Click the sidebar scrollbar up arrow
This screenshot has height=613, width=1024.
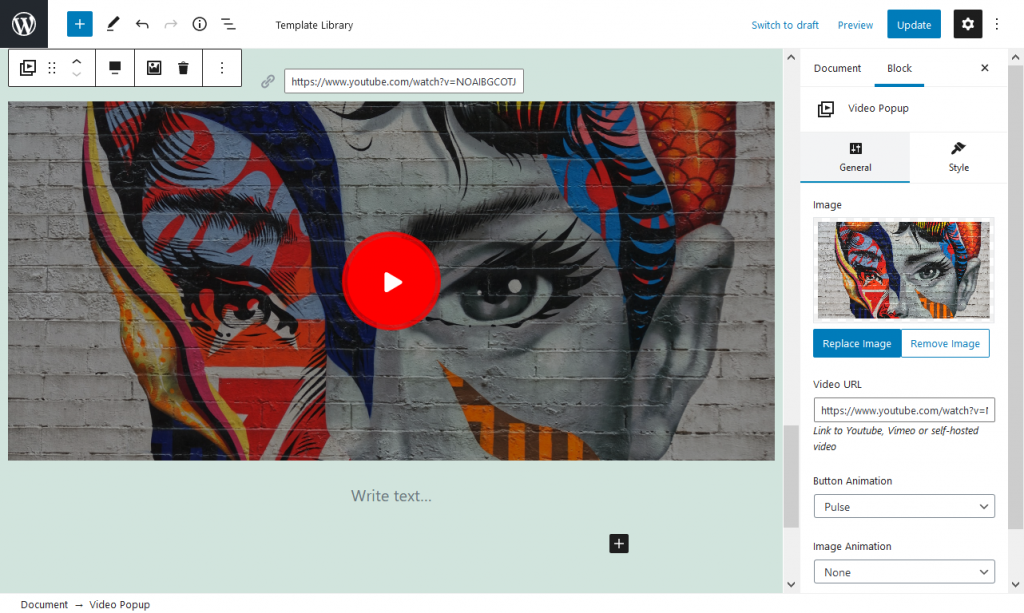pyautogui.click(x=1016, y=57)
